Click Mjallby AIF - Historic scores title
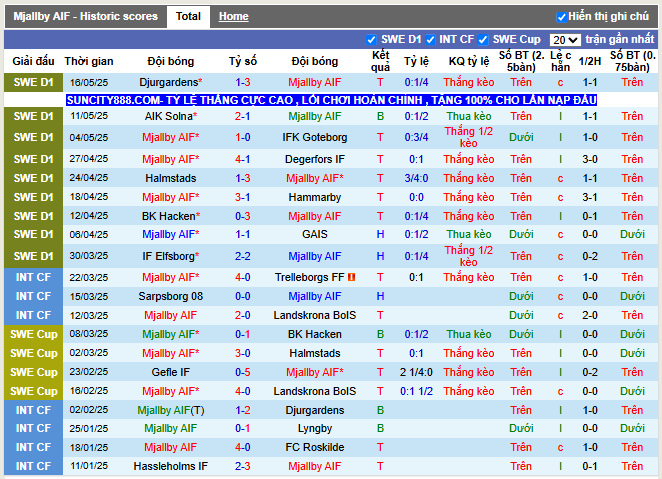Viewport: 662px width, 479px height. 85,16
